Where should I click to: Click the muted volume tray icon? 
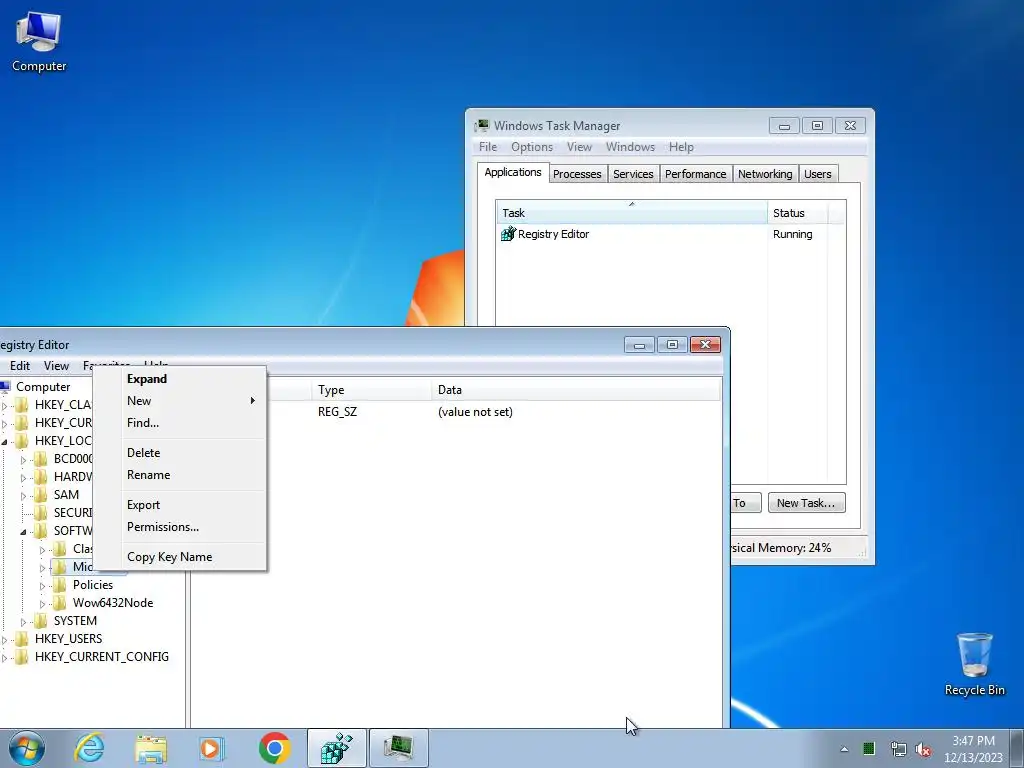click(923, 749)
